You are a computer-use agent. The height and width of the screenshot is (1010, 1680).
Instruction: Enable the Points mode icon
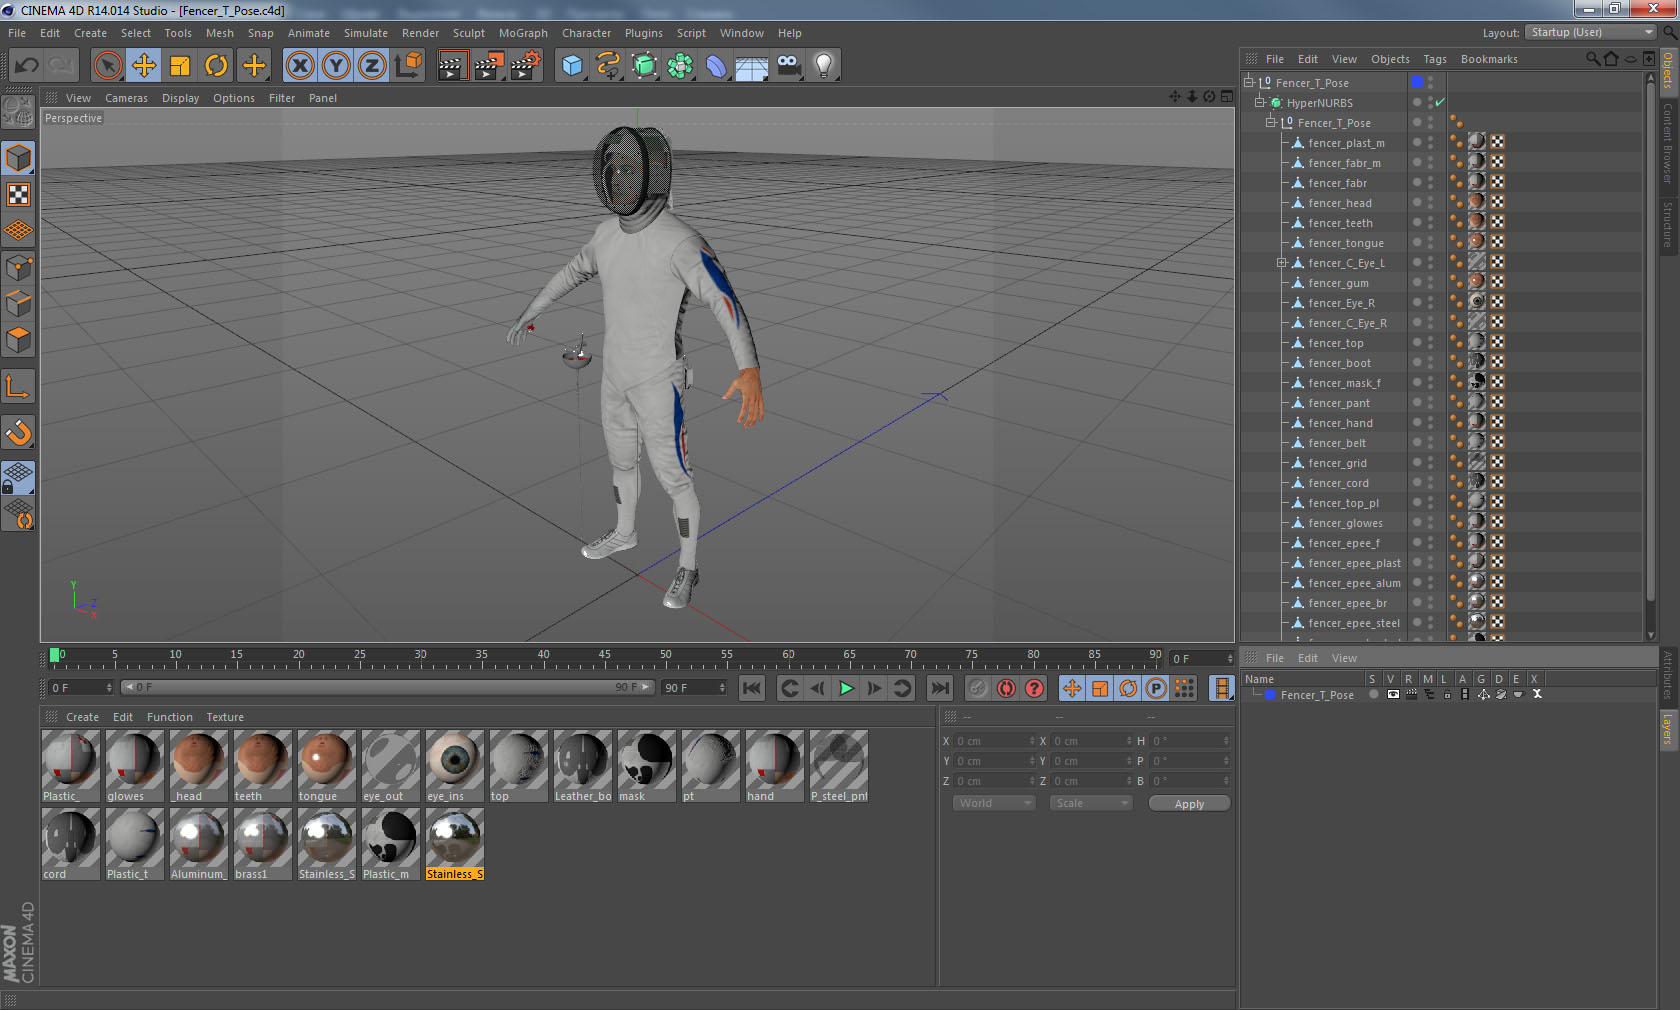click(18, 268)
